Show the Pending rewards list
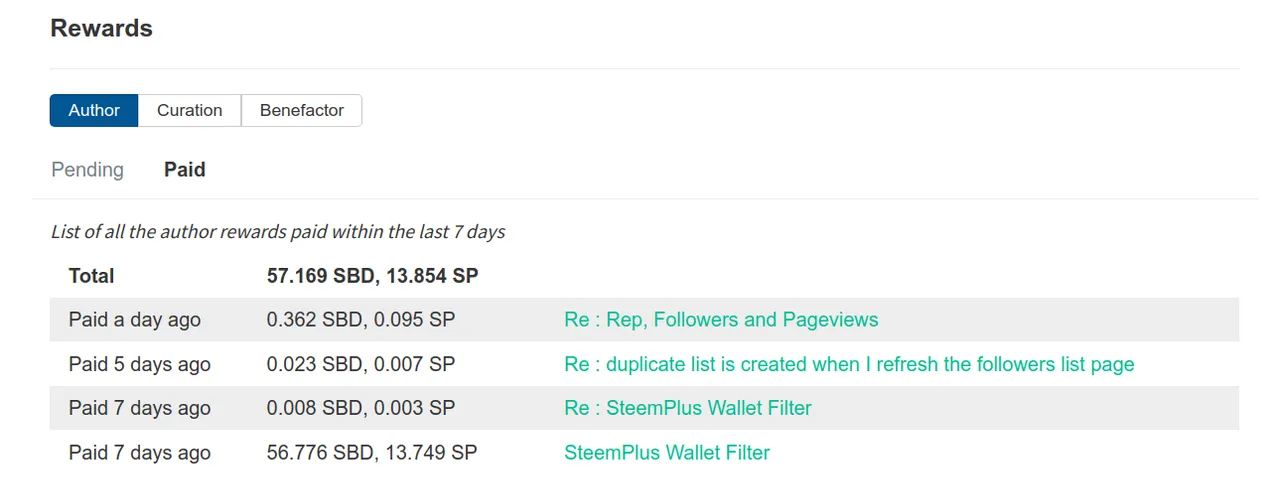 (88, 170)
